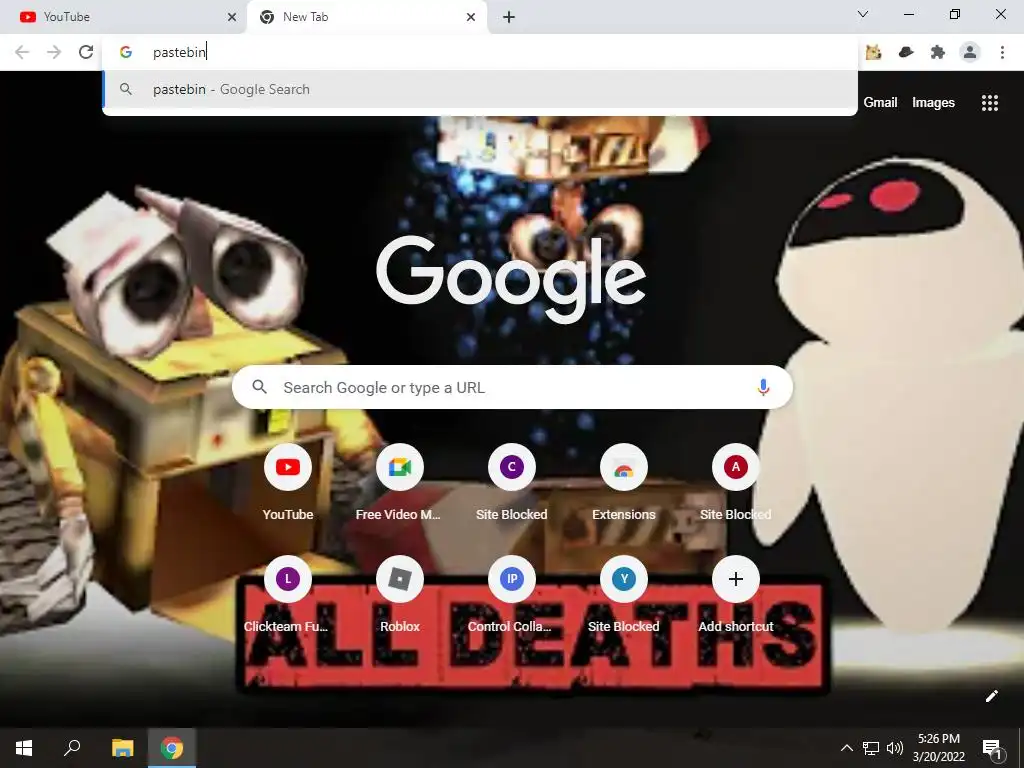Open the purple C Site Blocked shortcut
The image size is (1024, 768).
coord(512,483)
